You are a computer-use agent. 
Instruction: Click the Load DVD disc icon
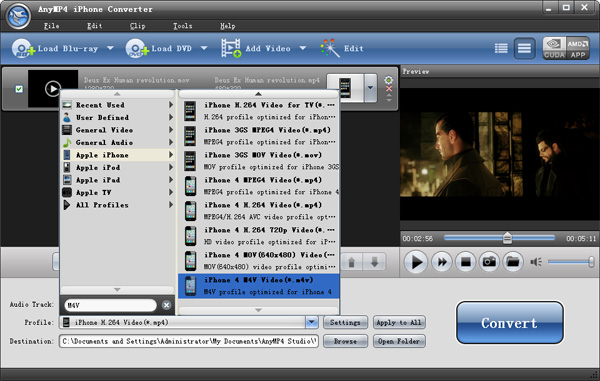coord(137,49)
